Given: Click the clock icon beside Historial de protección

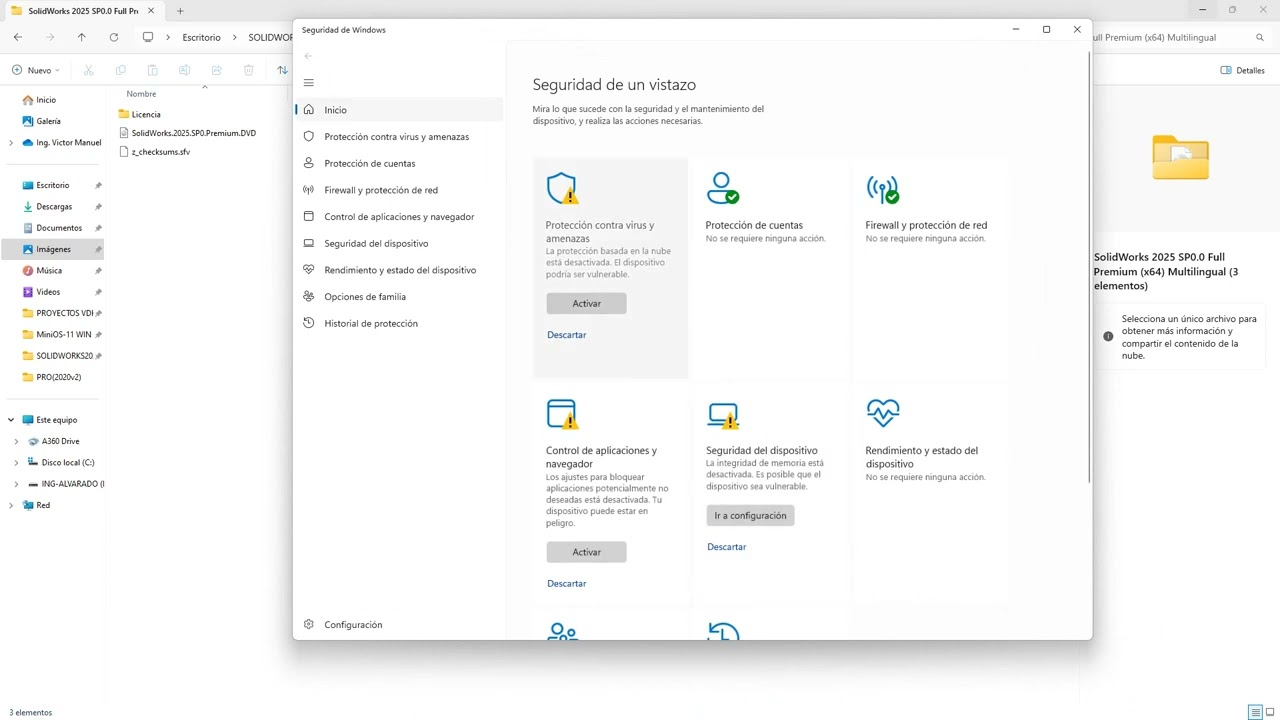Looking at the screenshot, I should click(x=308, y=323).
